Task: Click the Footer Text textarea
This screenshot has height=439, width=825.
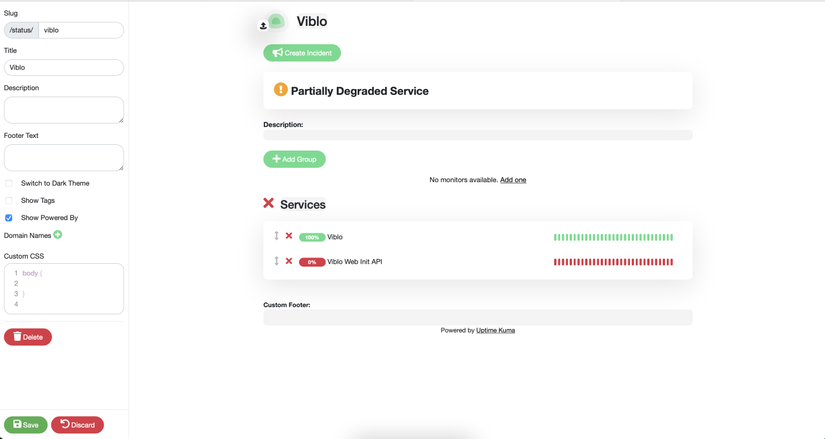Action: tap(64, 157)
